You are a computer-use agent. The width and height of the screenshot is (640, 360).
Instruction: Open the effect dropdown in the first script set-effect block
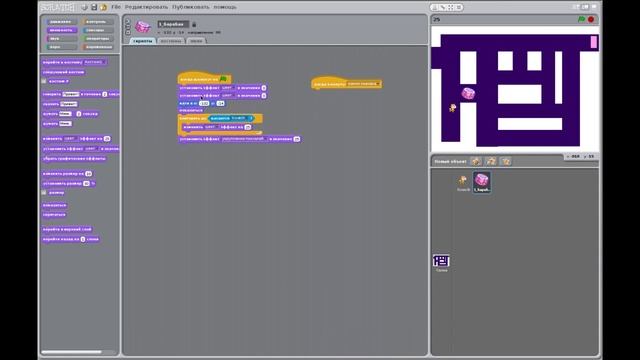[x=228, y=88]
